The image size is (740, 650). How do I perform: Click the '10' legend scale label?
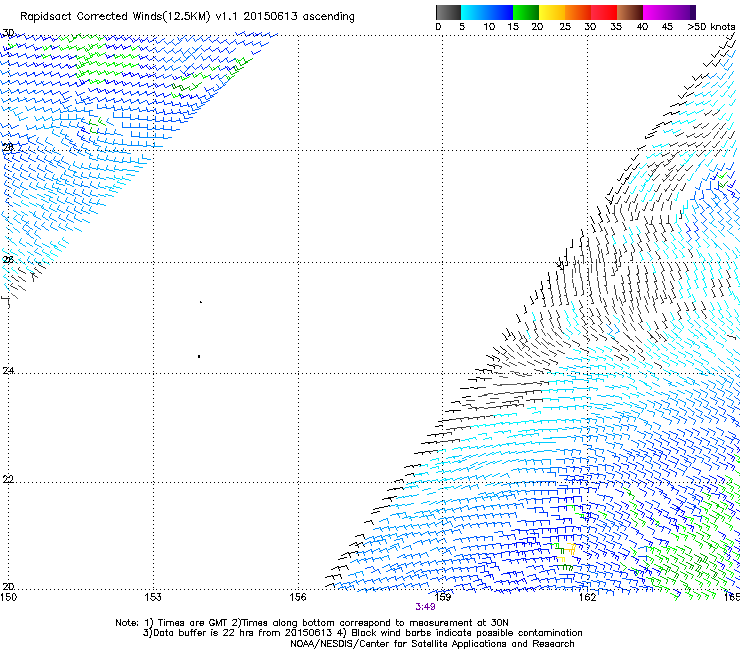[x=489, y=27]
